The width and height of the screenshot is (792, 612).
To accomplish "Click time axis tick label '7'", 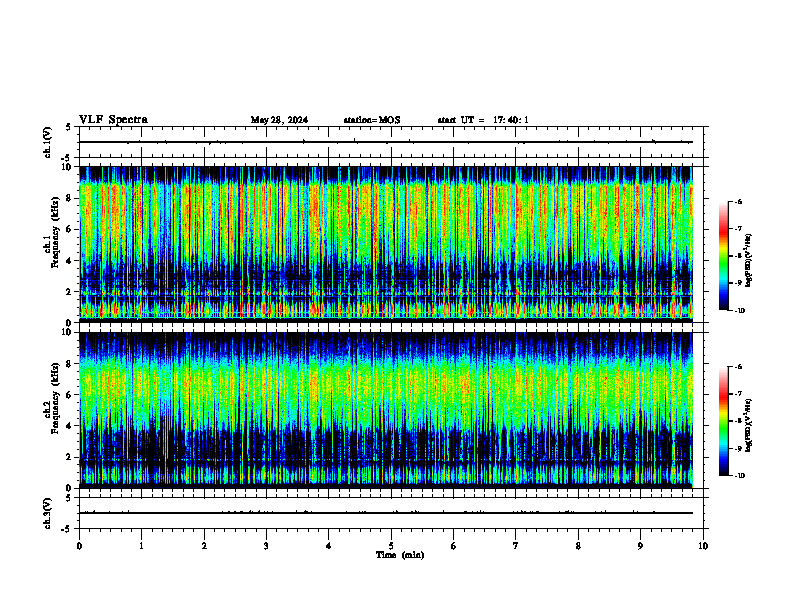I will pos(516,546).
